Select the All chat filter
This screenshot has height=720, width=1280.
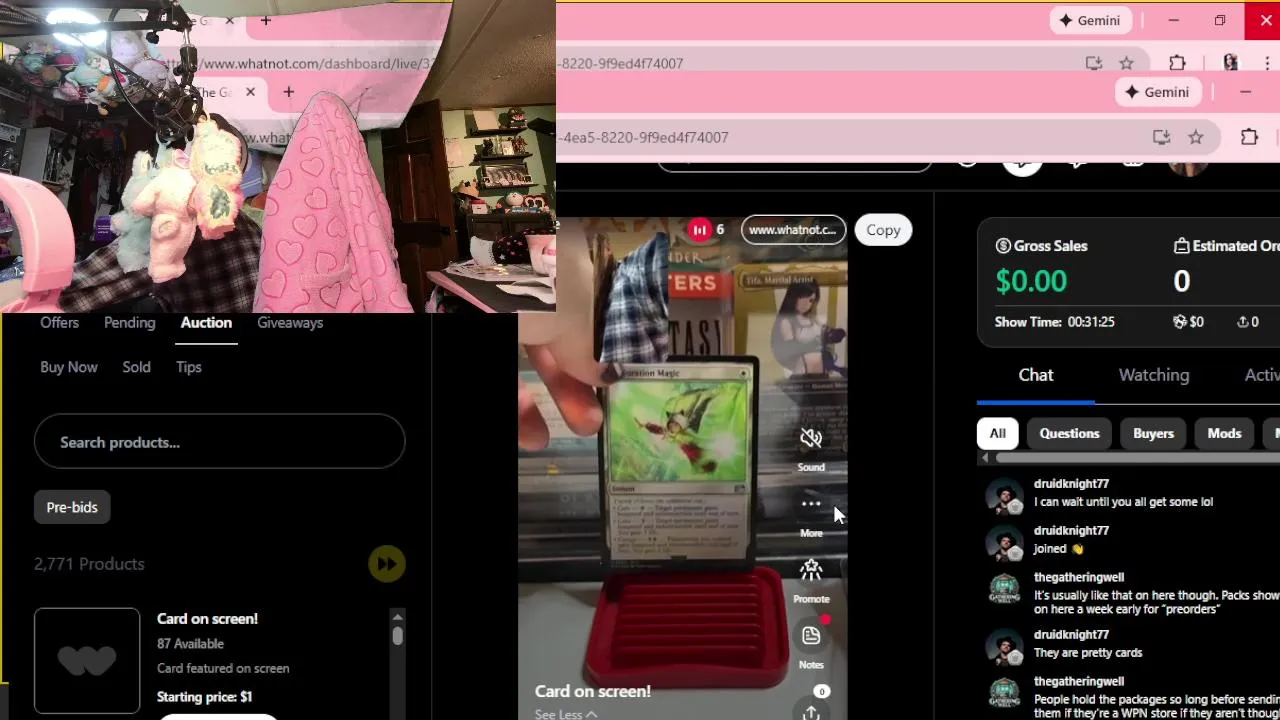(x=997, y=433)
